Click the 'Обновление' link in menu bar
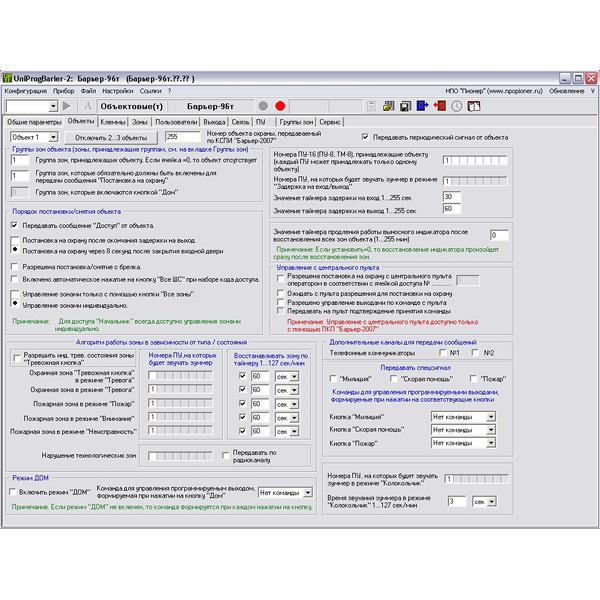This screenshot has width=600, height=600. point(567,90)
